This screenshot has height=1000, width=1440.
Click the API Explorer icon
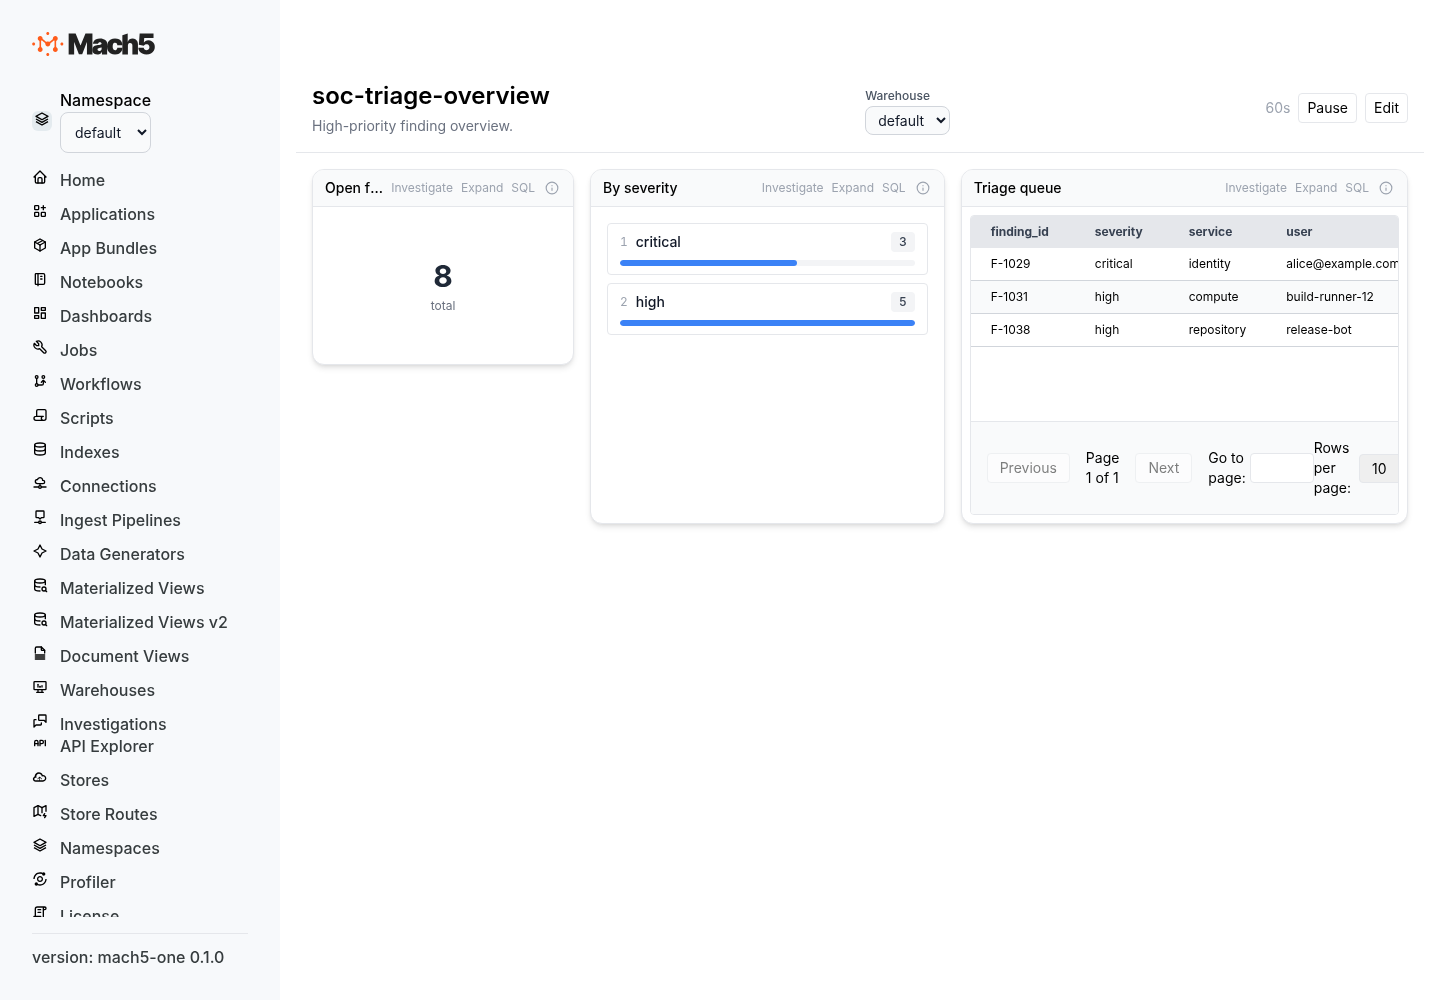[x=40, y=743]
